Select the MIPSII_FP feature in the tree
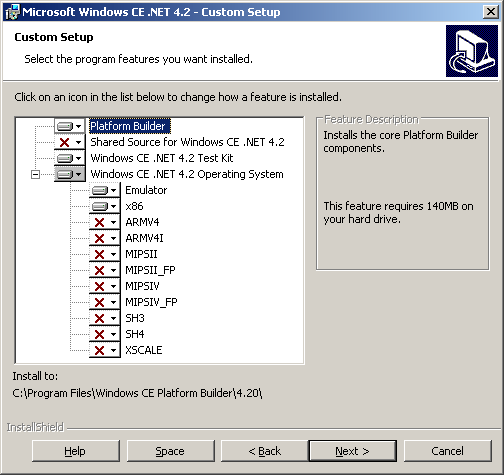Screen dimensions: 504x475 pos(150,270)
